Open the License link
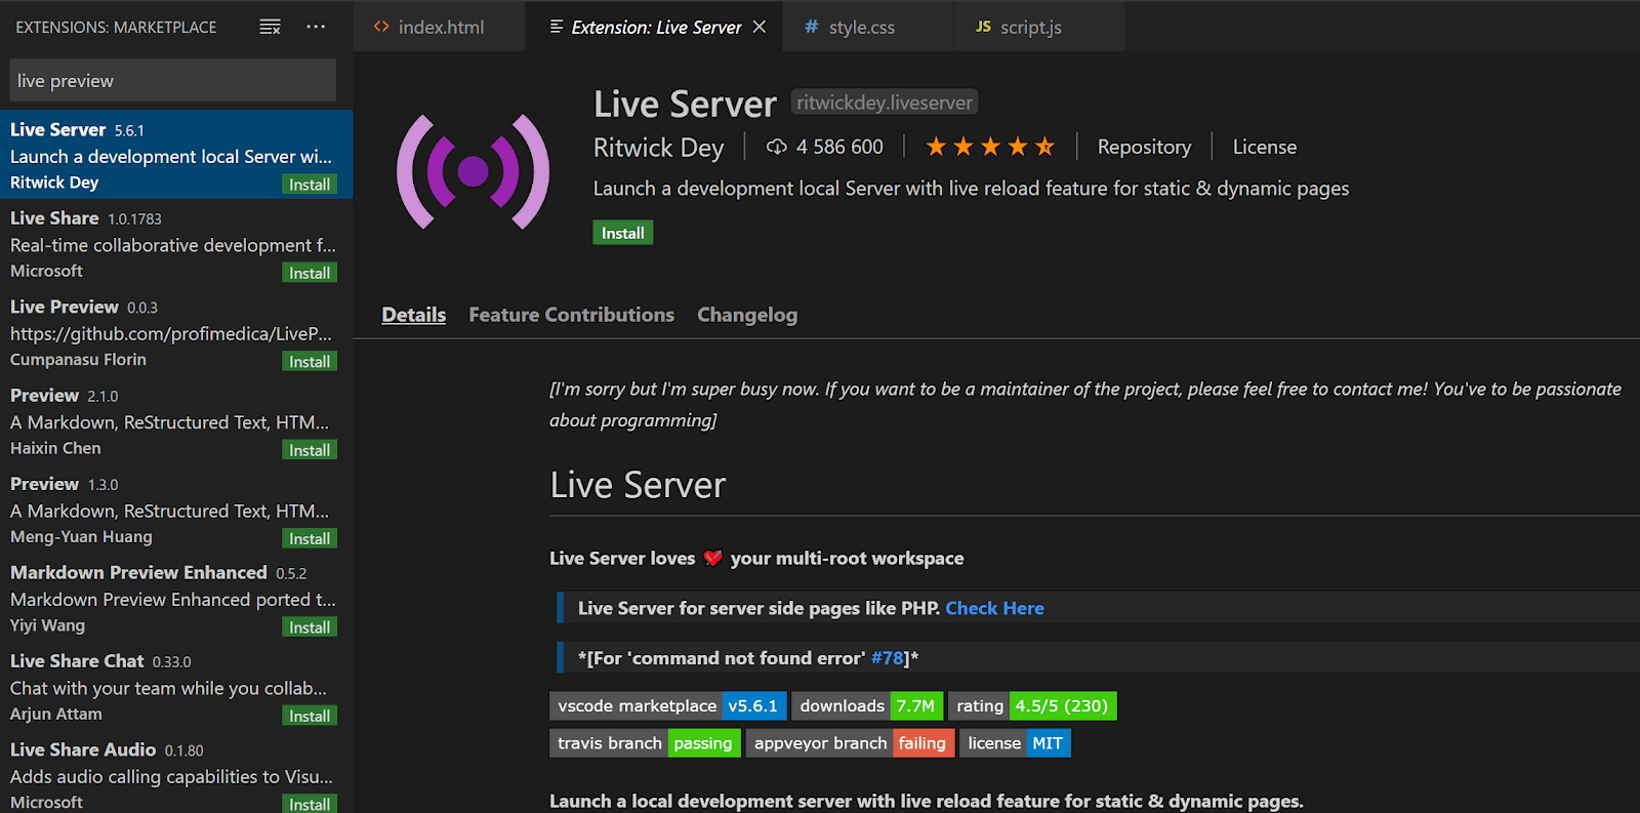The height and width of the screenshot is (813, 1640). click(x=1264, y=147)
